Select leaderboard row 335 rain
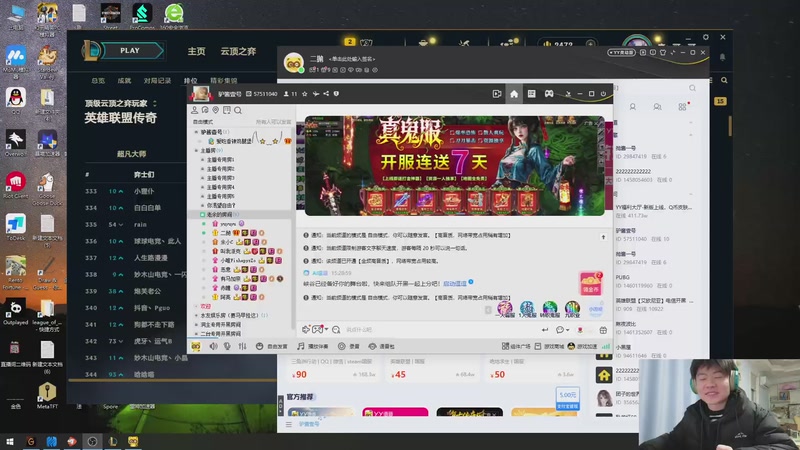The width and height of the screenshot is (800, 450). pos(135,224)
